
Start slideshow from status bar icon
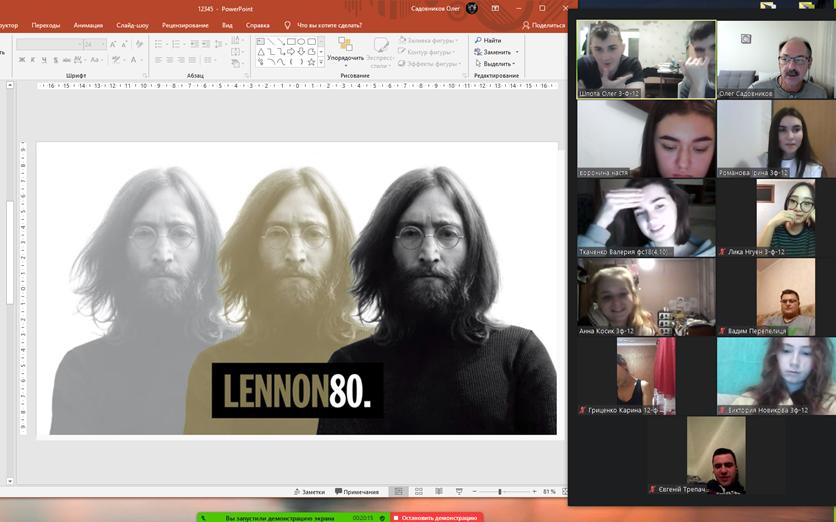pos(459,492)
